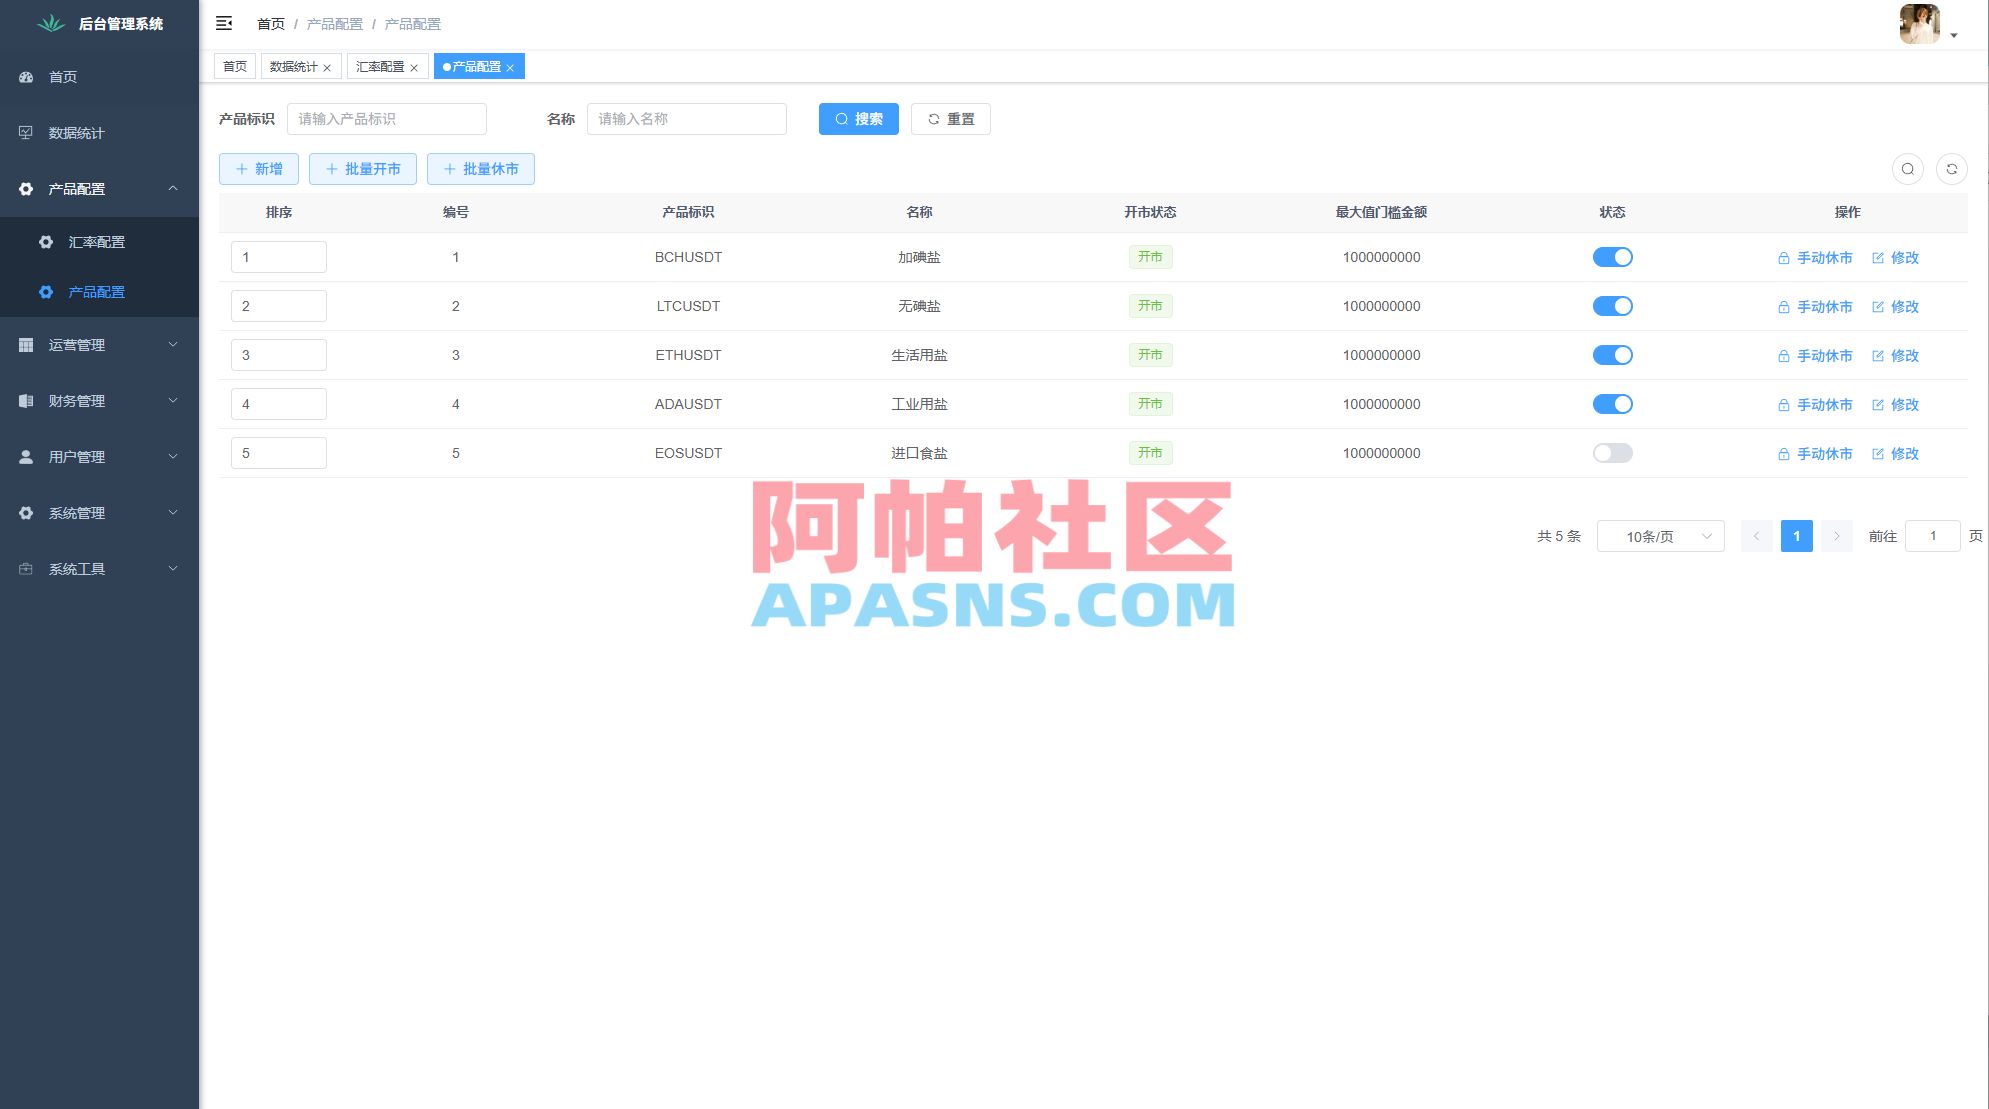Collapse the sidebar with hamburger icon
The height and width of the screenshot is (1109, 1989).
click(224, 22)
